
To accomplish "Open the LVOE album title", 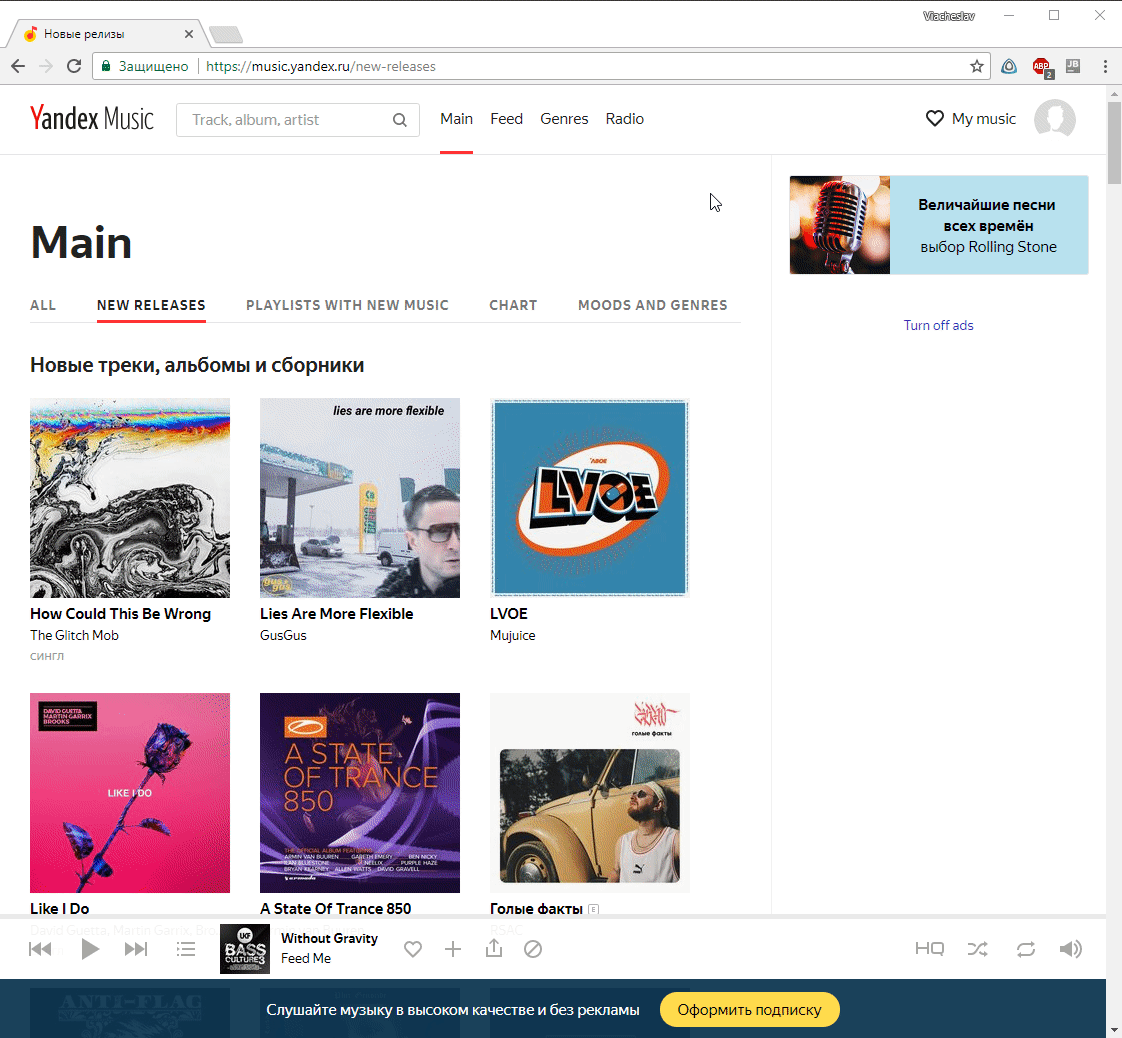I will click(509, 614).
